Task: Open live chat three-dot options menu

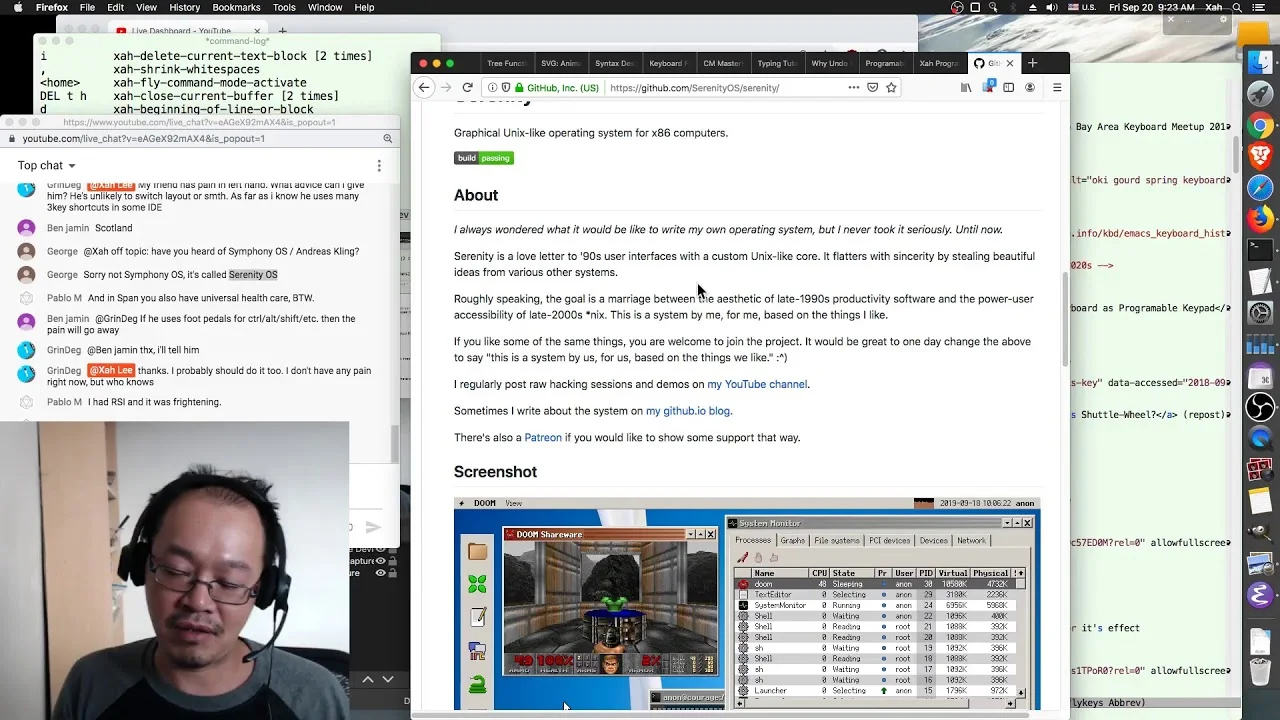Action: [x=379, y=166]
